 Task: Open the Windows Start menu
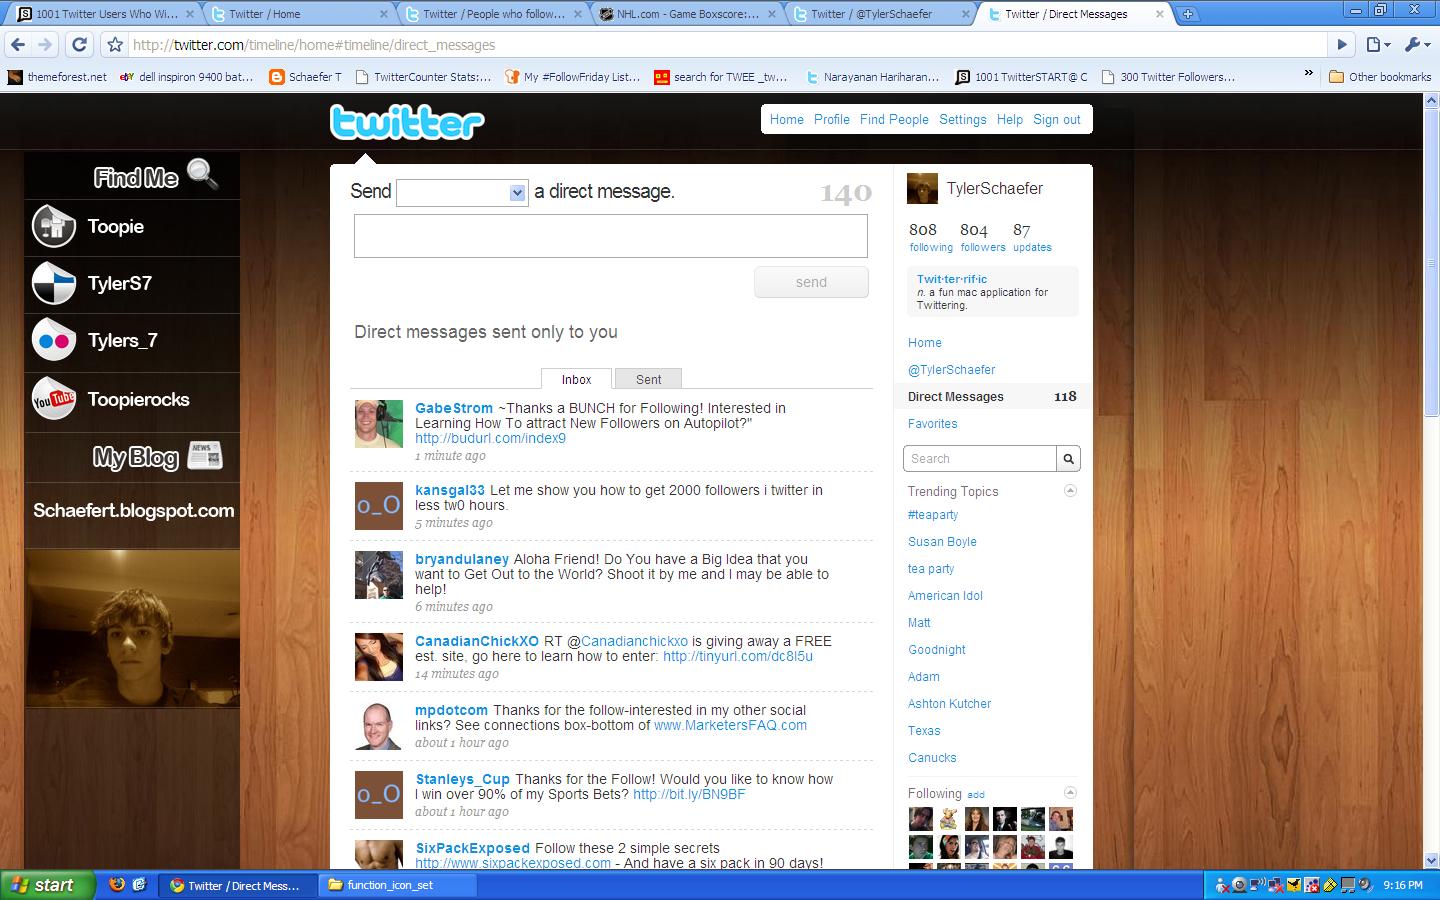click(48, 885)
